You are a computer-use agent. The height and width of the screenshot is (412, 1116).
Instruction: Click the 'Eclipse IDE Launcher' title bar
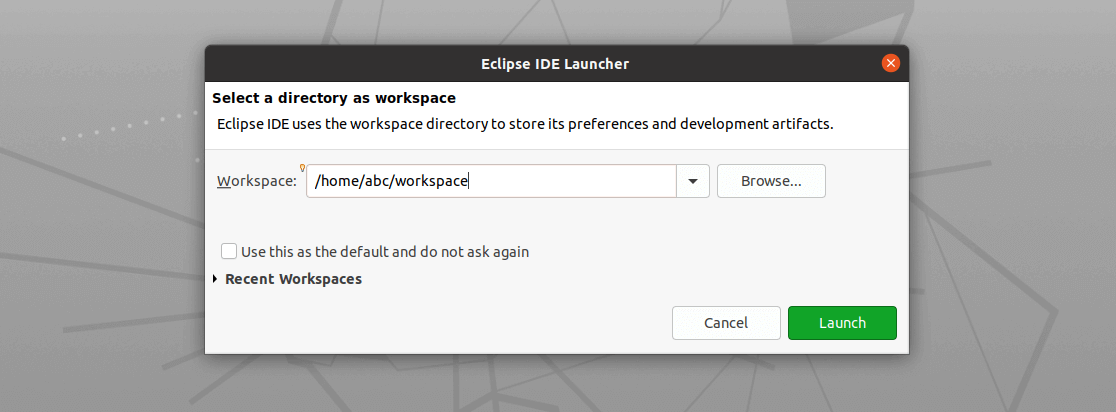(555, 64)
